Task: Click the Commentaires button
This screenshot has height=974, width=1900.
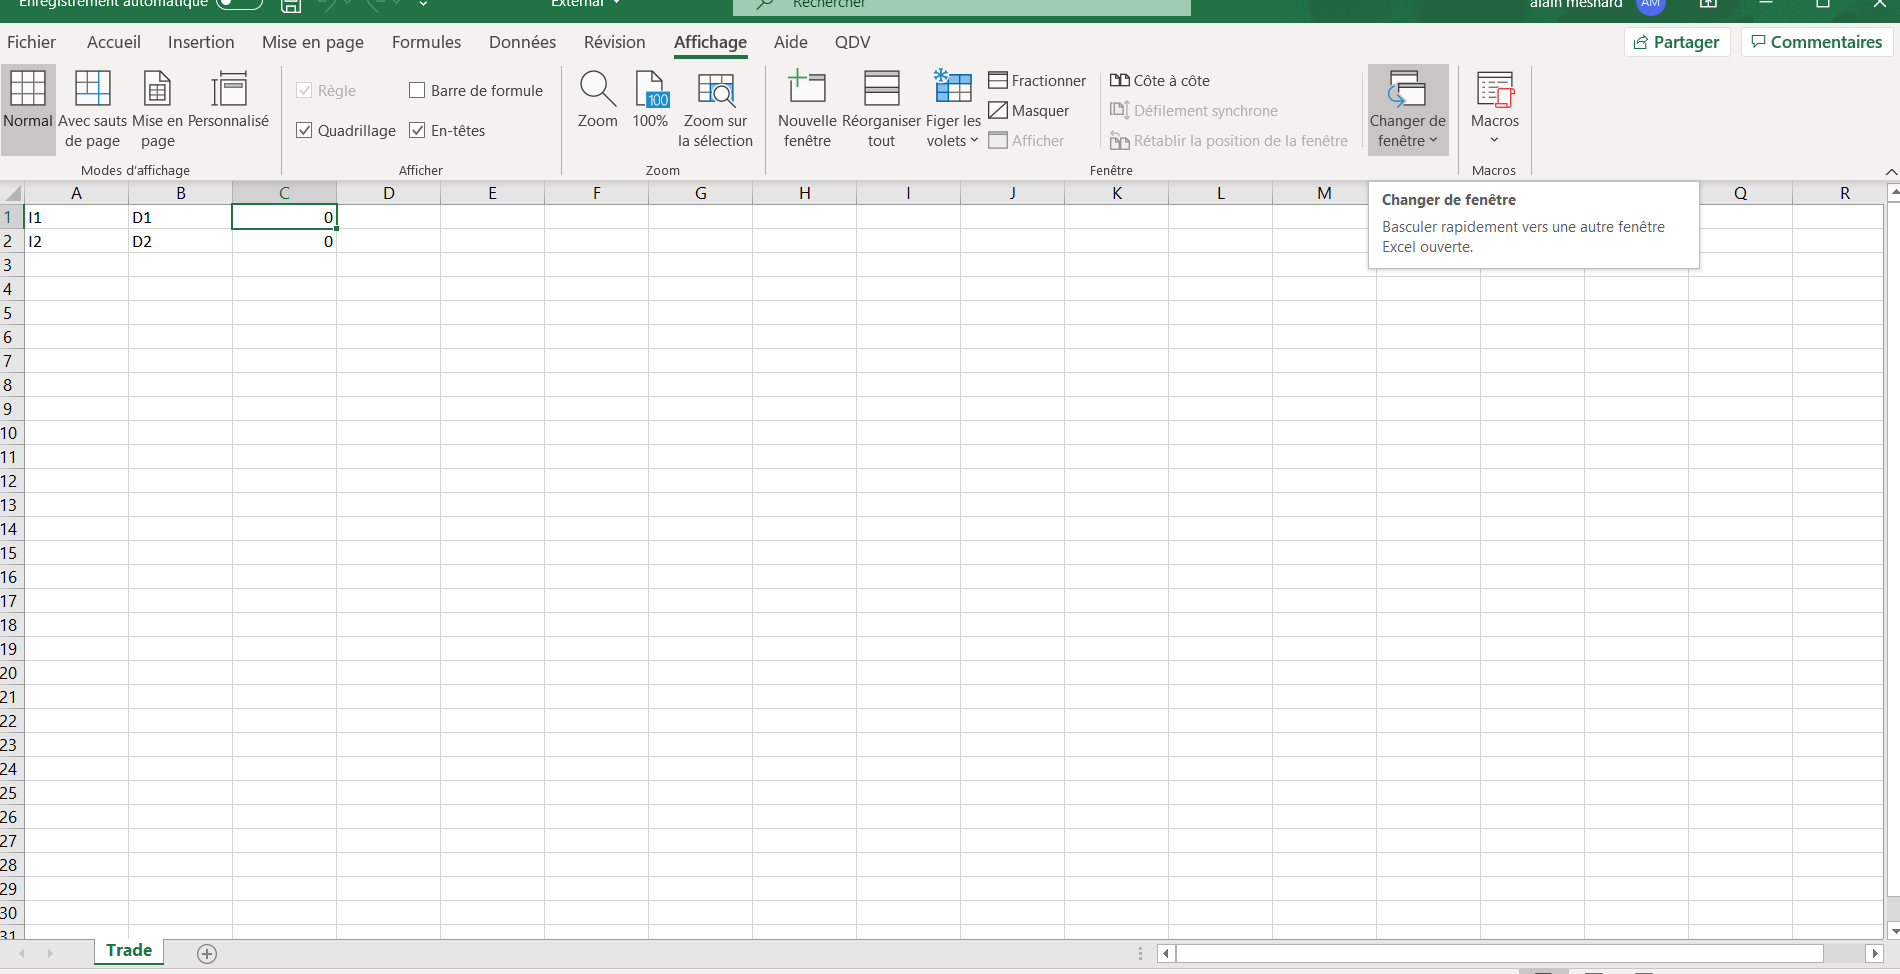Action: [x=1817, y=42]
